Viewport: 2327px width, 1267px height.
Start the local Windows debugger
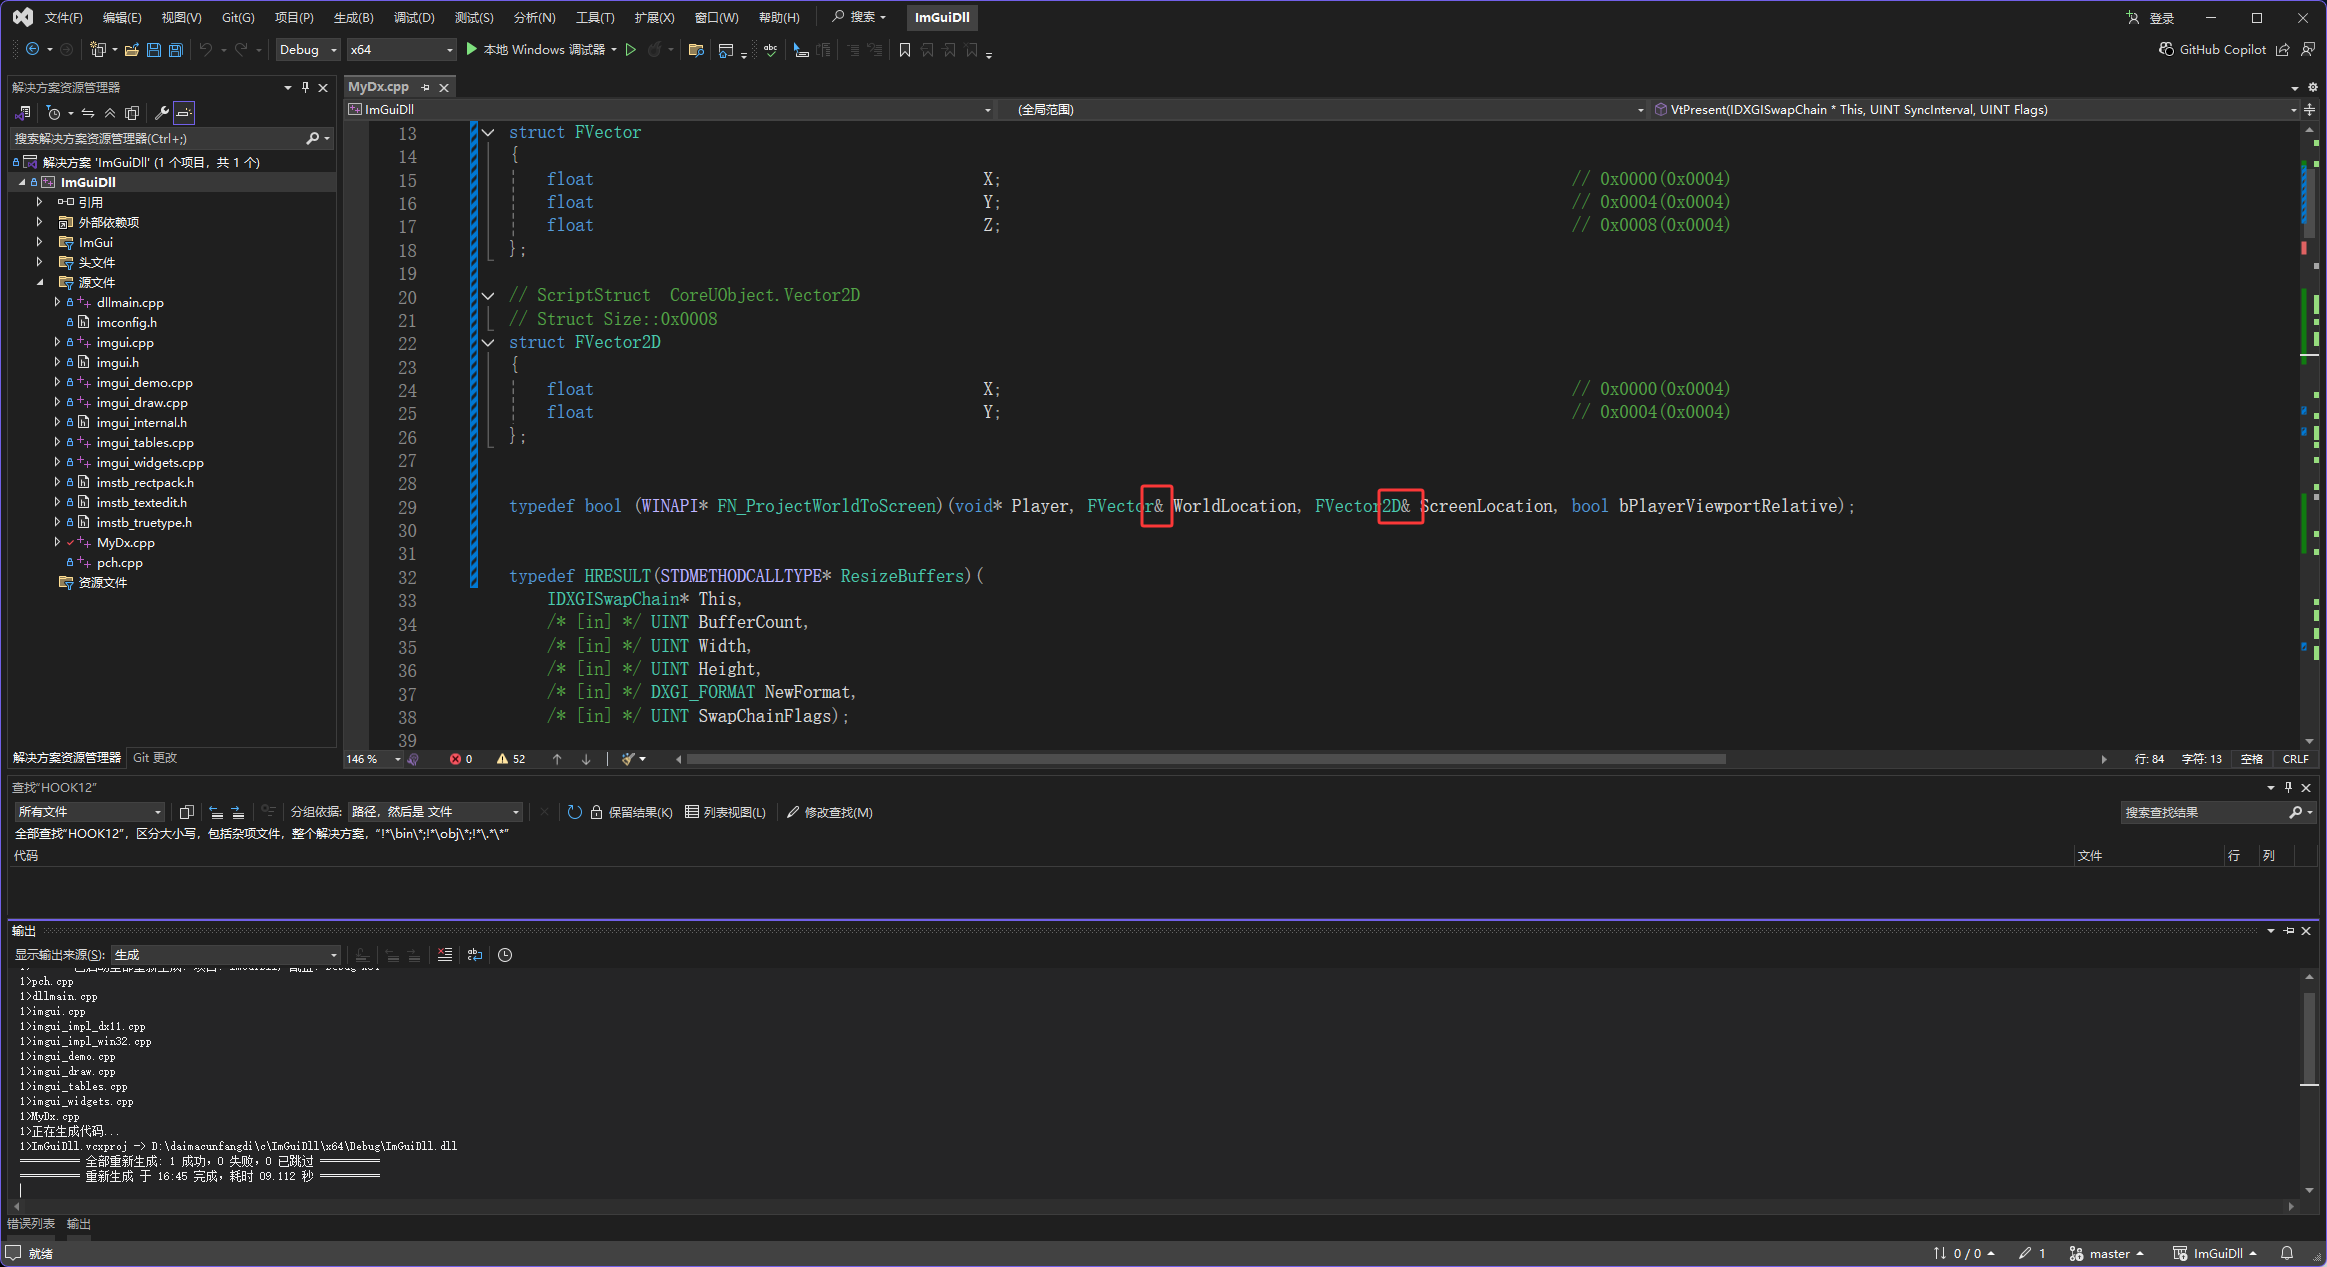(x=536, y=50)
